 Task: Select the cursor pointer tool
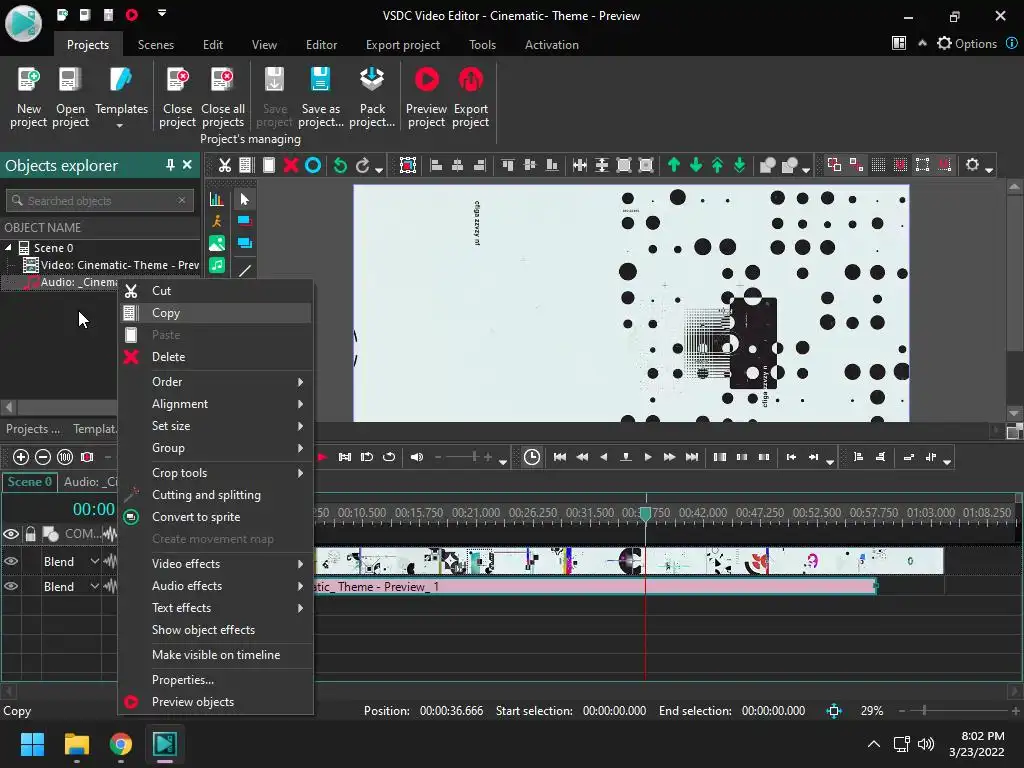click(x=245, y=199)
